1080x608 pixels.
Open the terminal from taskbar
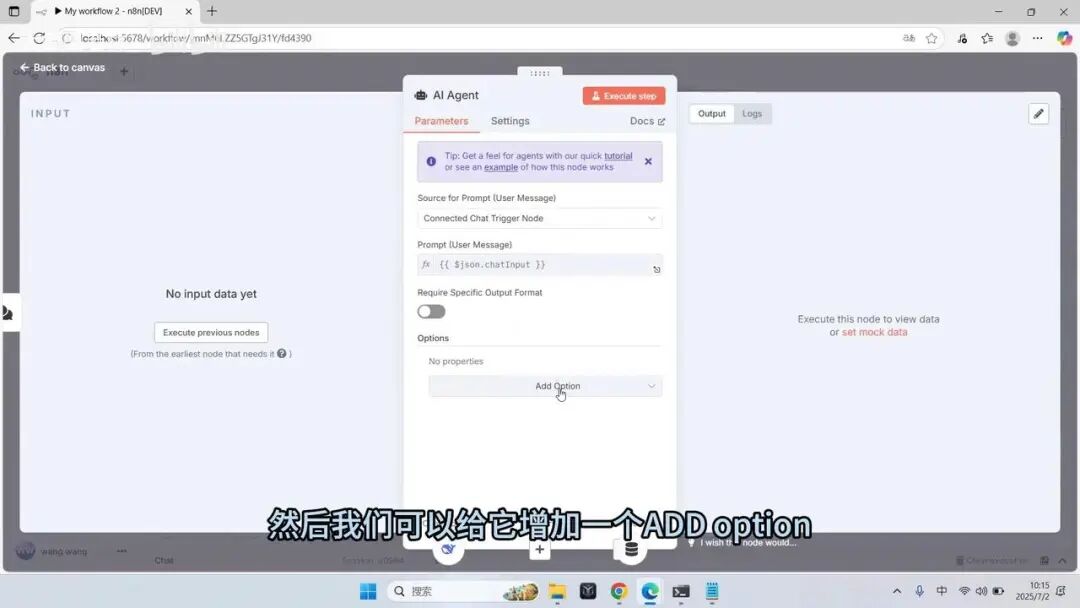[681, 591]
